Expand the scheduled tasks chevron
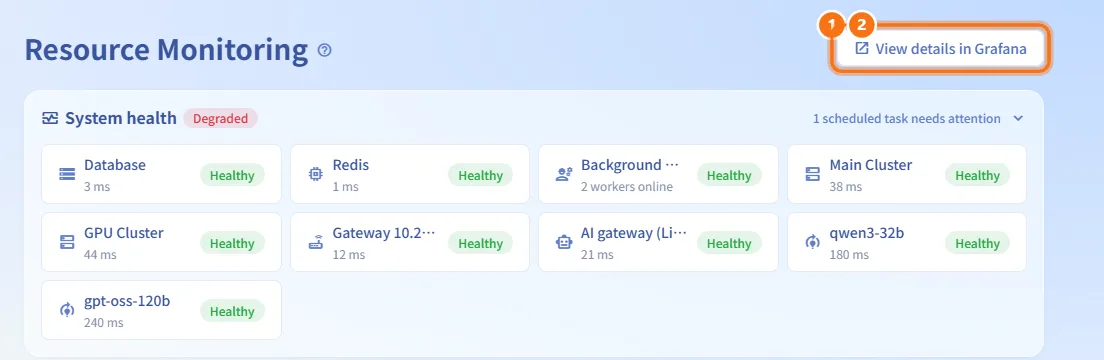This screenshot has width=1104, height=360. (x=1017, y=118)
